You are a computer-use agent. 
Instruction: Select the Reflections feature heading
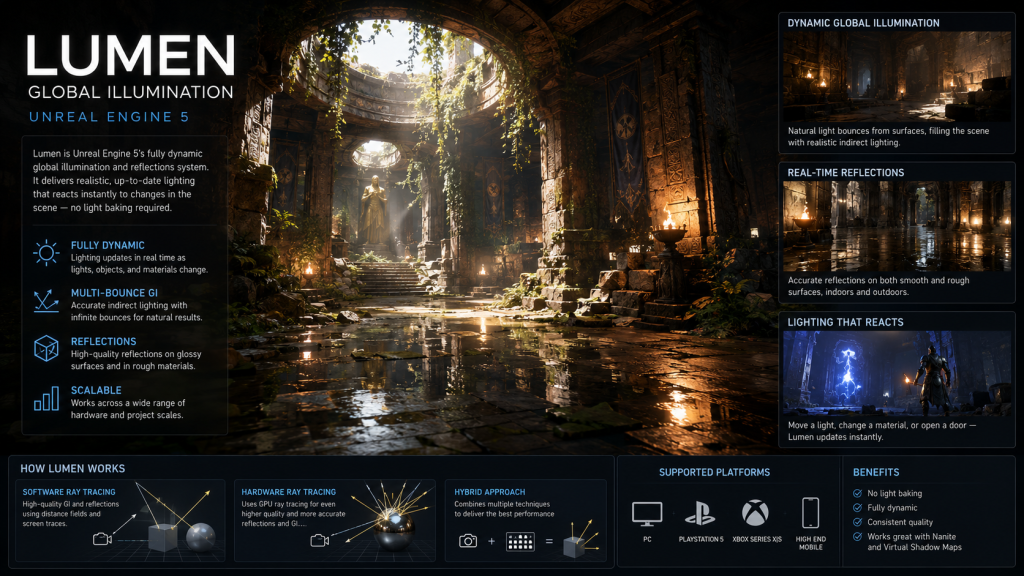click(x=103, y=341)
